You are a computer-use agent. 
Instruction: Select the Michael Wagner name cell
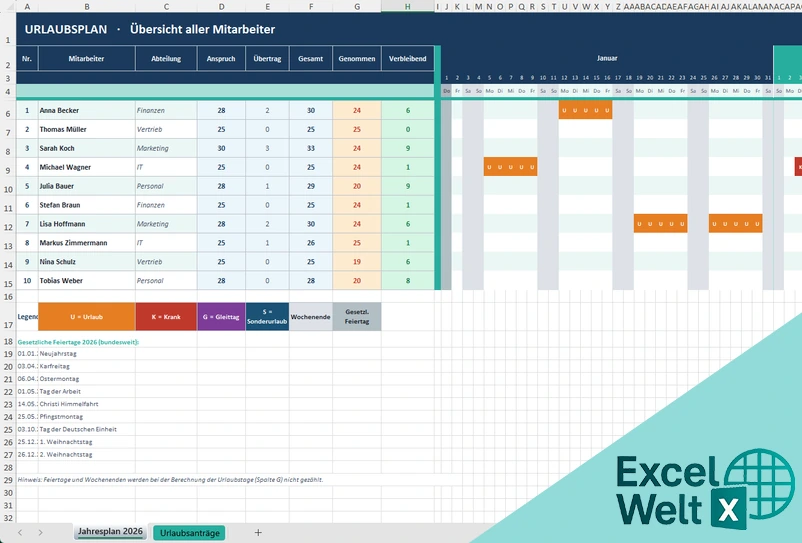tap(87, 167)
